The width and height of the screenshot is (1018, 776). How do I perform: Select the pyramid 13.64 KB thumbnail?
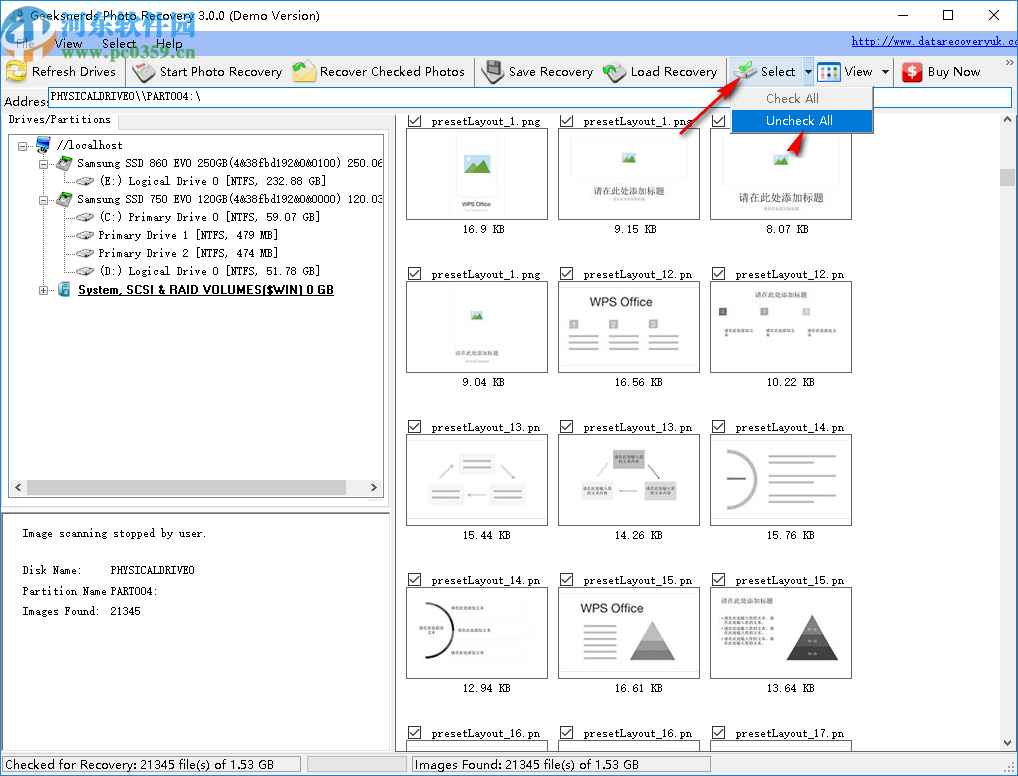pos(780,632)
